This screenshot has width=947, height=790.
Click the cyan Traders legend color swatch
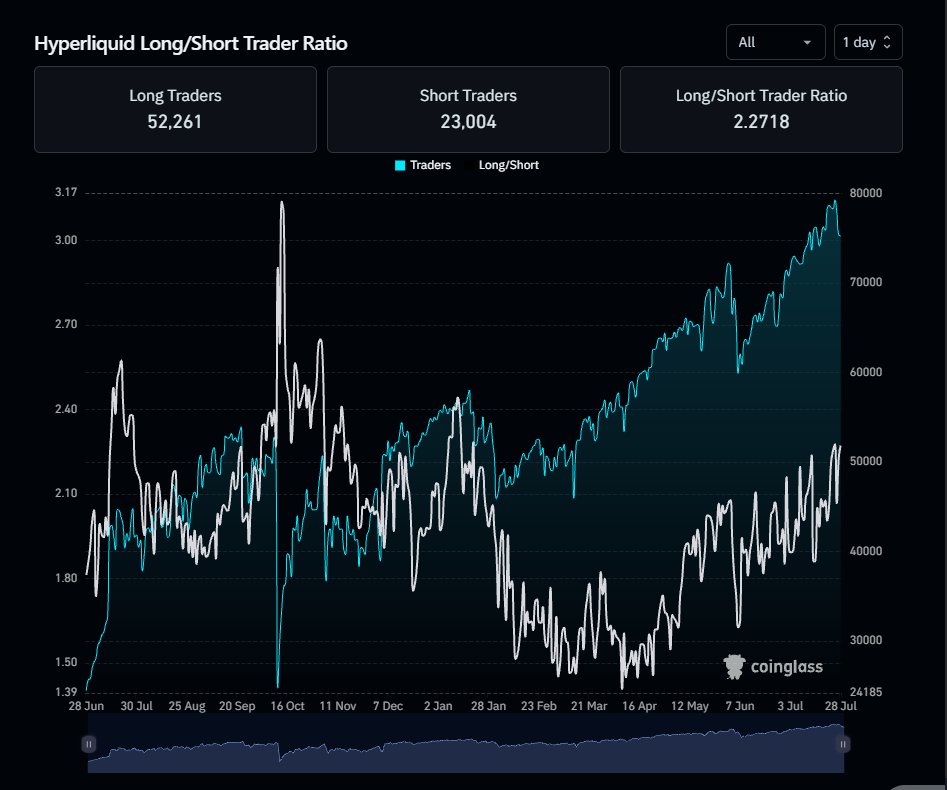tap(400, 165)
